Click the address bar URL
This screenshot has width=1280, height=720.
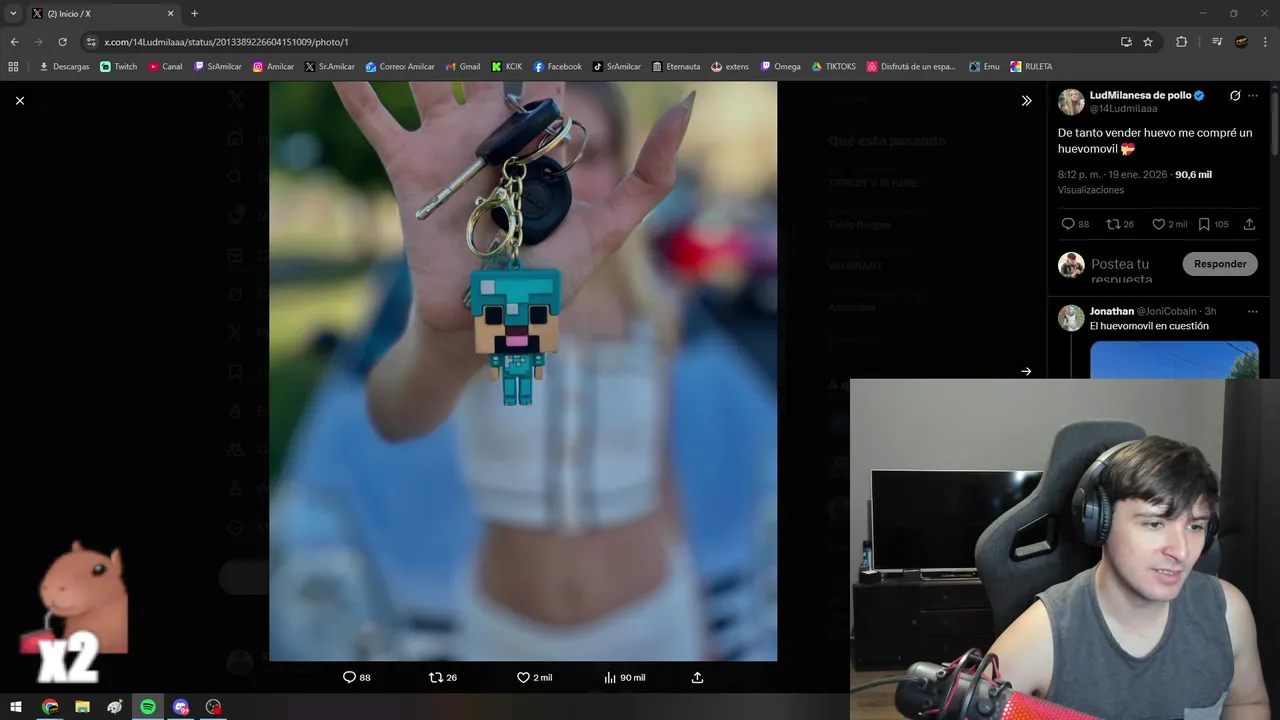pyautogui.click(x=226, y=42)
